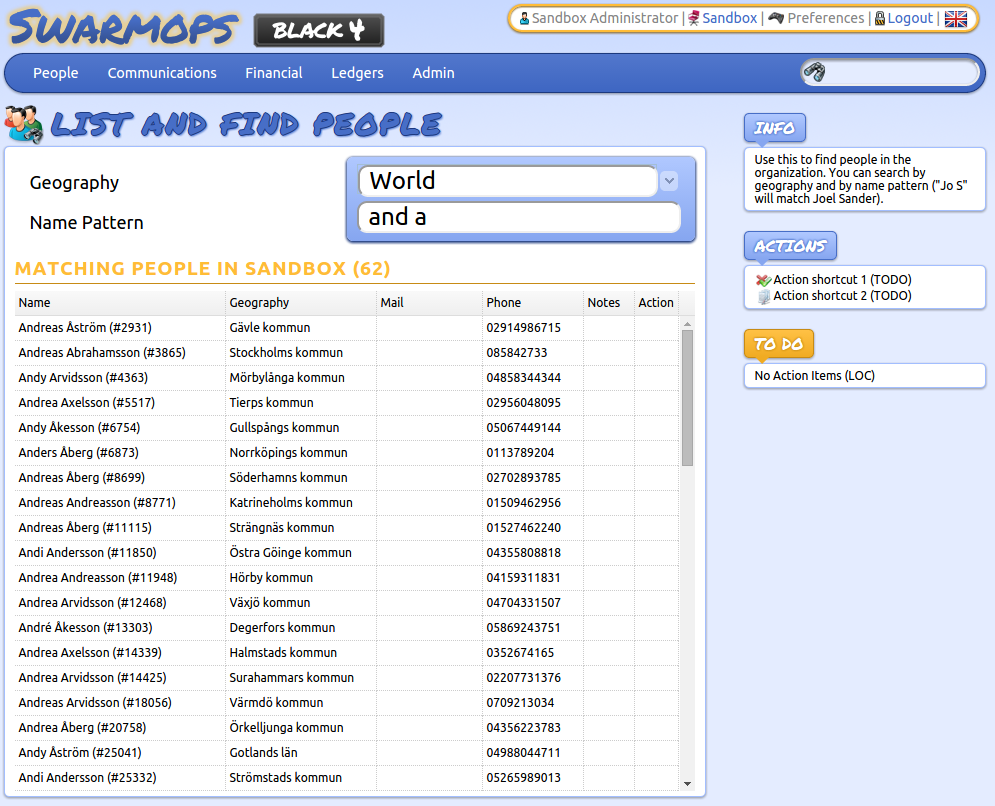The width and height of the screenshot is (995, 806).
Task: Click the TO DO panel tab
Action: [x=779, y=344]
